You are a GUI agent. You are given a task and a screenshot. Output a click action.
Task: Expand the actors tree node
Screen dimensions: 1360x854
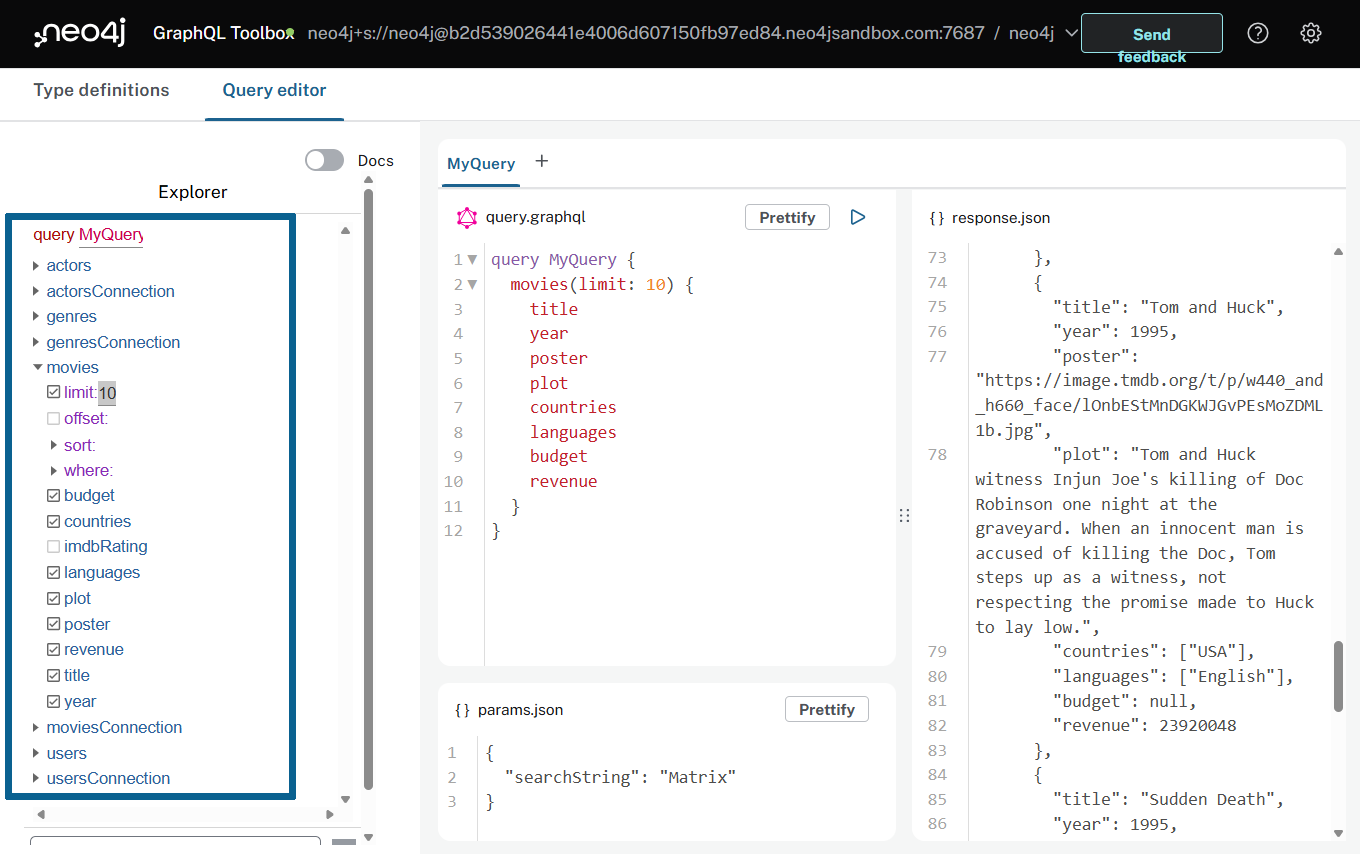tap(37, 265)
